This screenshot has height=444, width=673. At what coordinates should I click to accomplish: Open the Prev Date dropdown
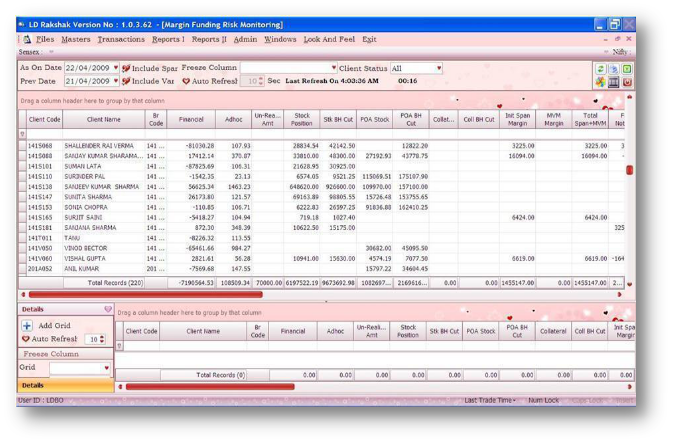(115, 81)
